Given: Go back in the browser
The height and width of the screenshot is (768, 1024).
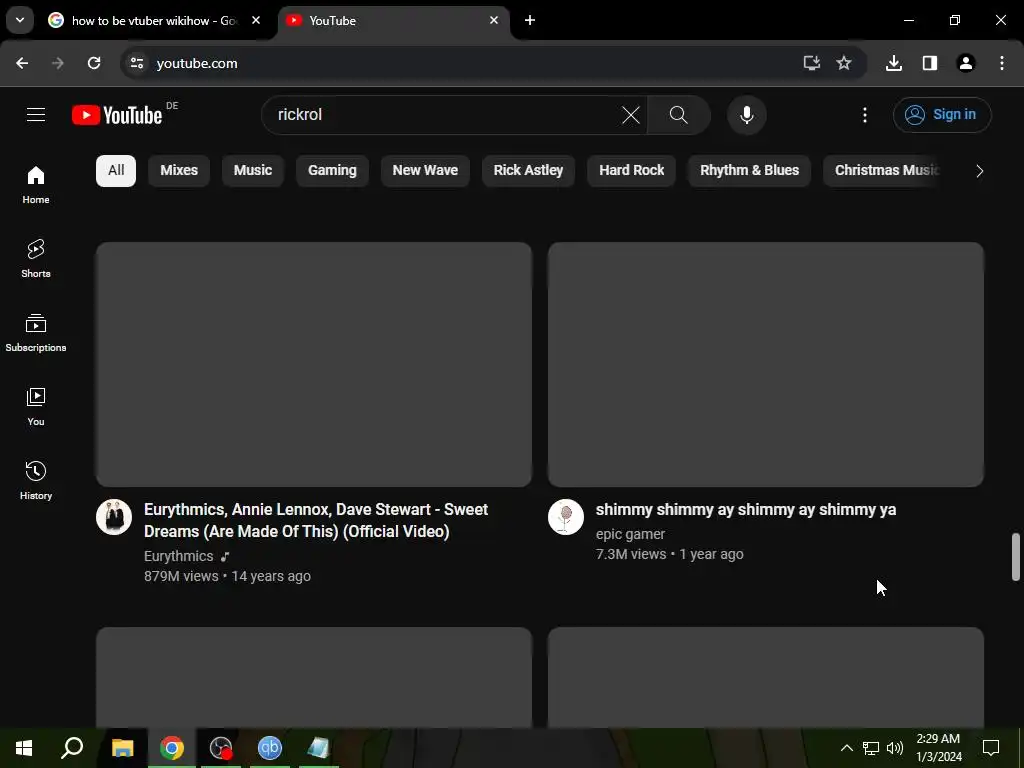Looking at the screenshot, I should (x=22, y=63).
